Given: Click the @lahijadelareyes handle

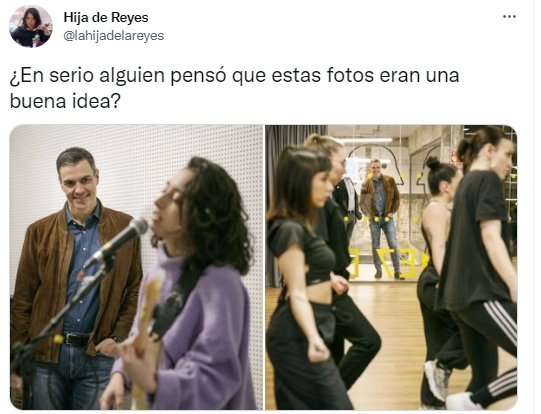Looking at the screenshot, I should click(114, 36).
